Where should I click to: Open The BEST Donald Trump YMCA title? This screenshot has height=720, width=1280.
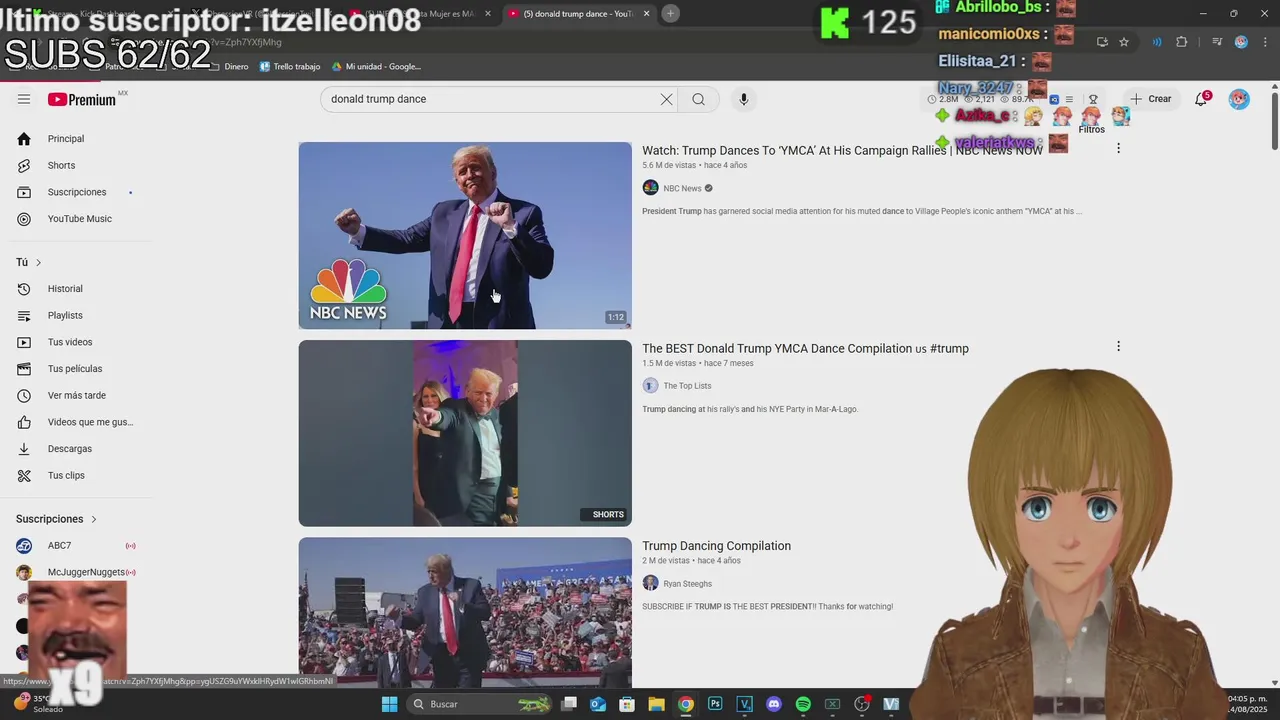coord(805,348)
